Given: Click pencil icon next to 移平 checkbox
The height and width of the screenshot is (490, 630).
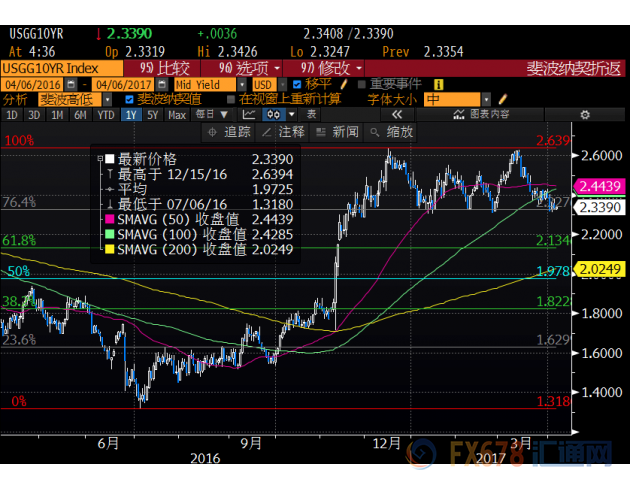Looking at the screenshot, I should 344,84.
